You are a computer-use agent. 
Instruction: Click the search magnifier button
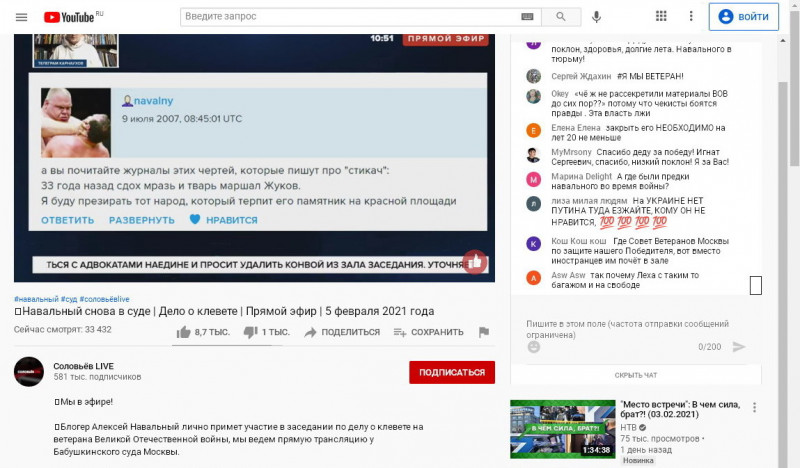point(561,17)
